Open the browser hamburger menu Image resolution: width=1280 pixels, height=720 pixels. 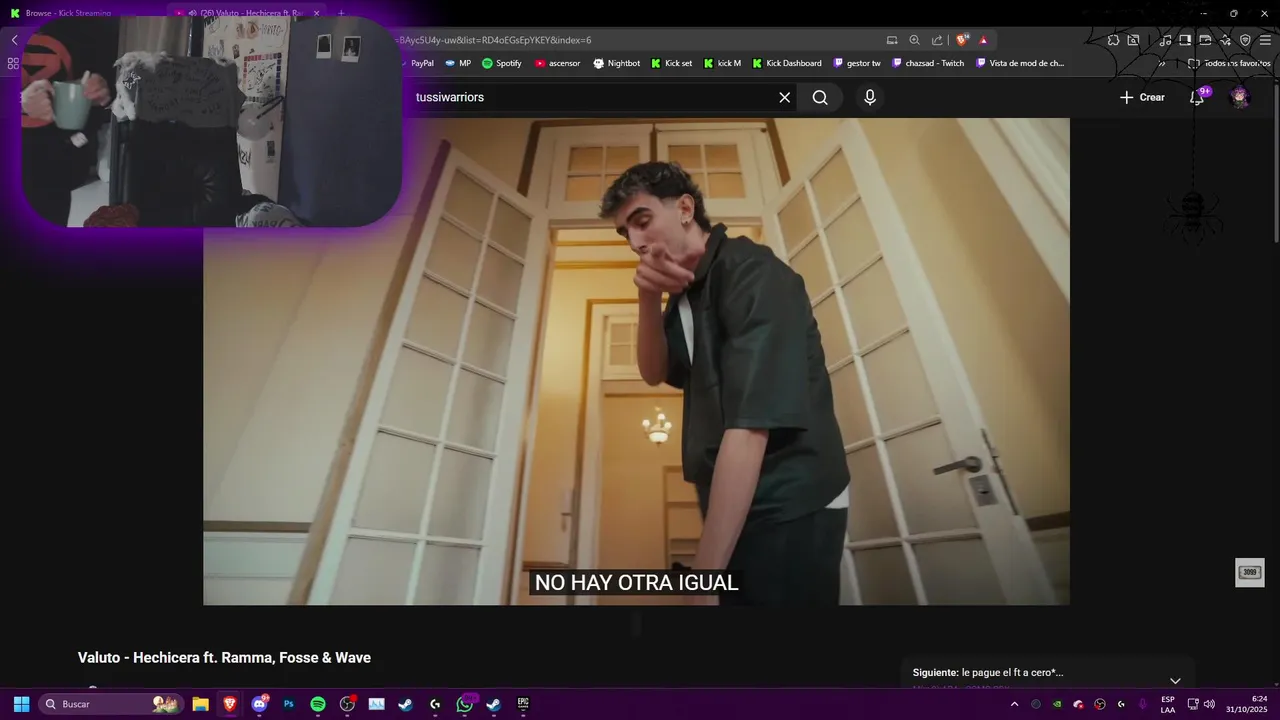pos(1266,40)
